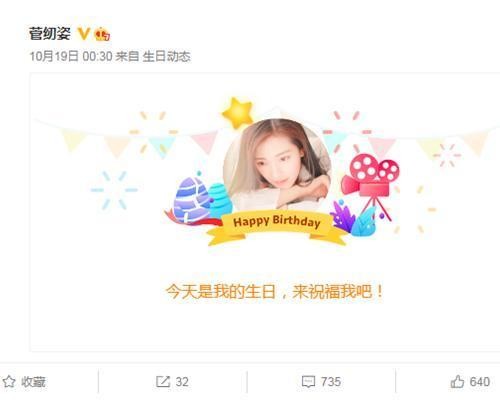Click the yellow star decoration
Screen dimensions: 500x400
(238, 113)
